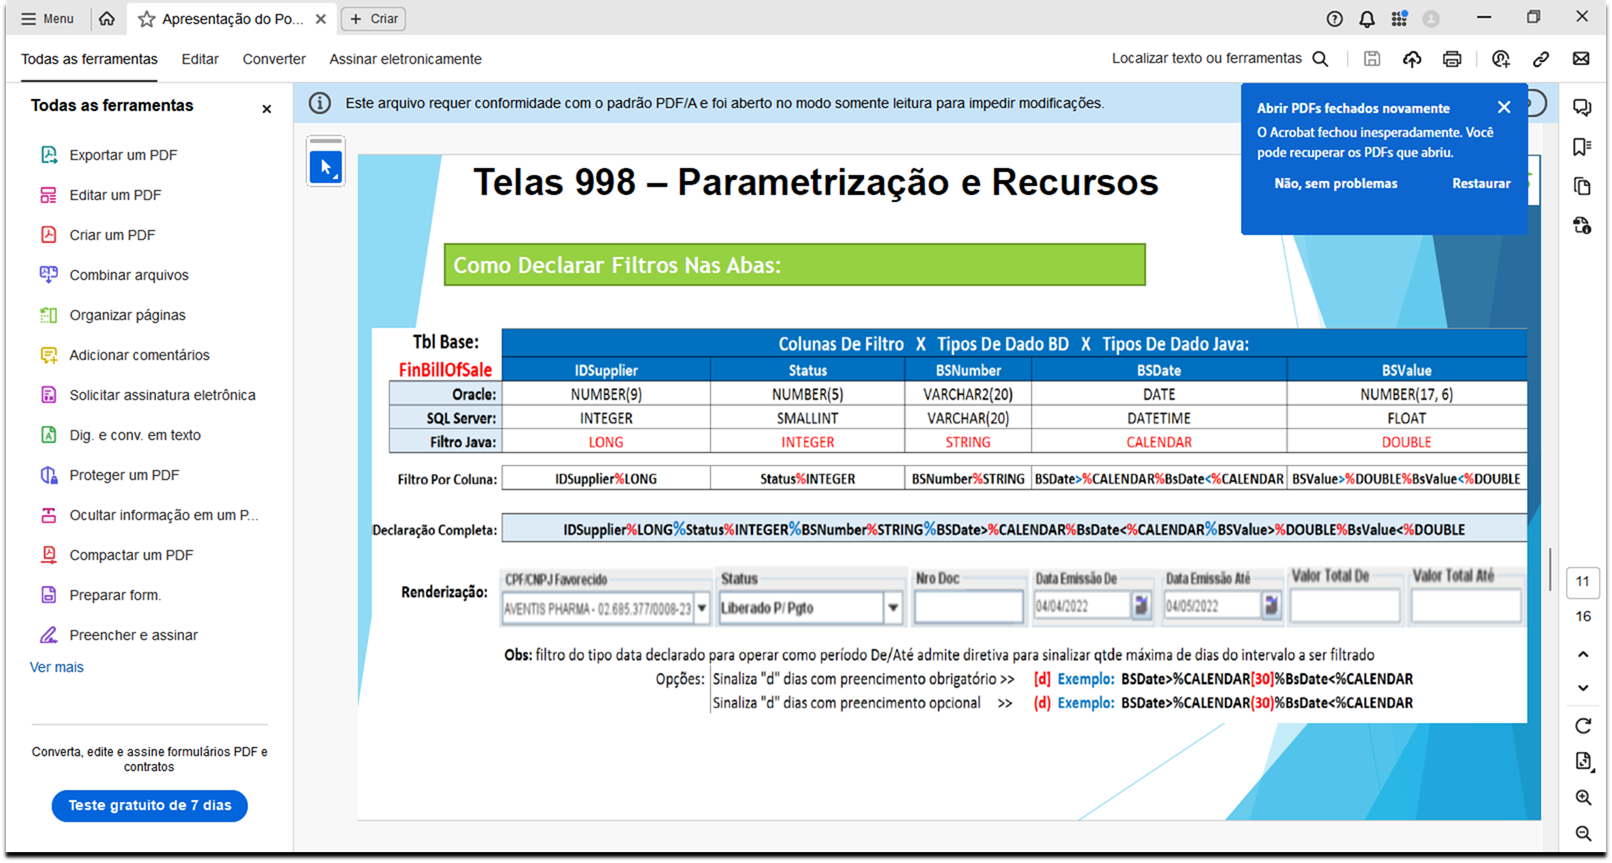Screen dimensions: 1612x863
Task: Click the cloud upload icon
Action: click(1412, 59)
